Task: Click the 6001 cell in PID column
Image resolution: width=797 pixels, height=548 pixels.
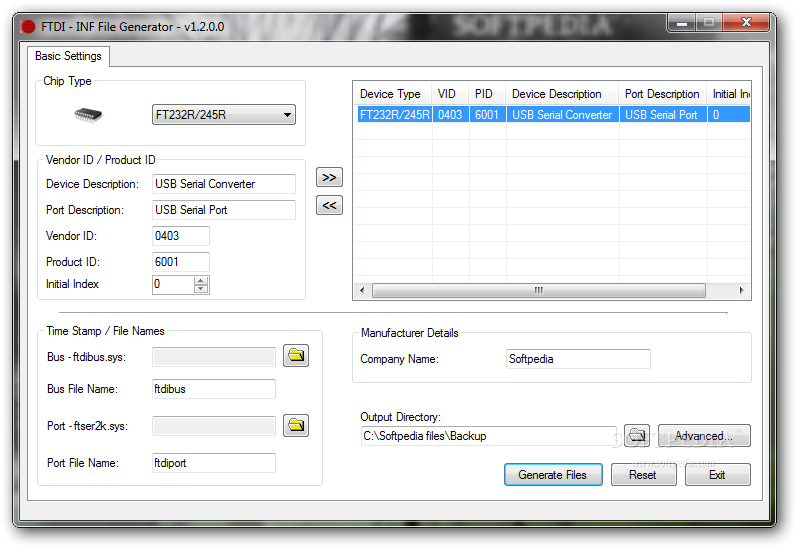Action: click(487, 115)
